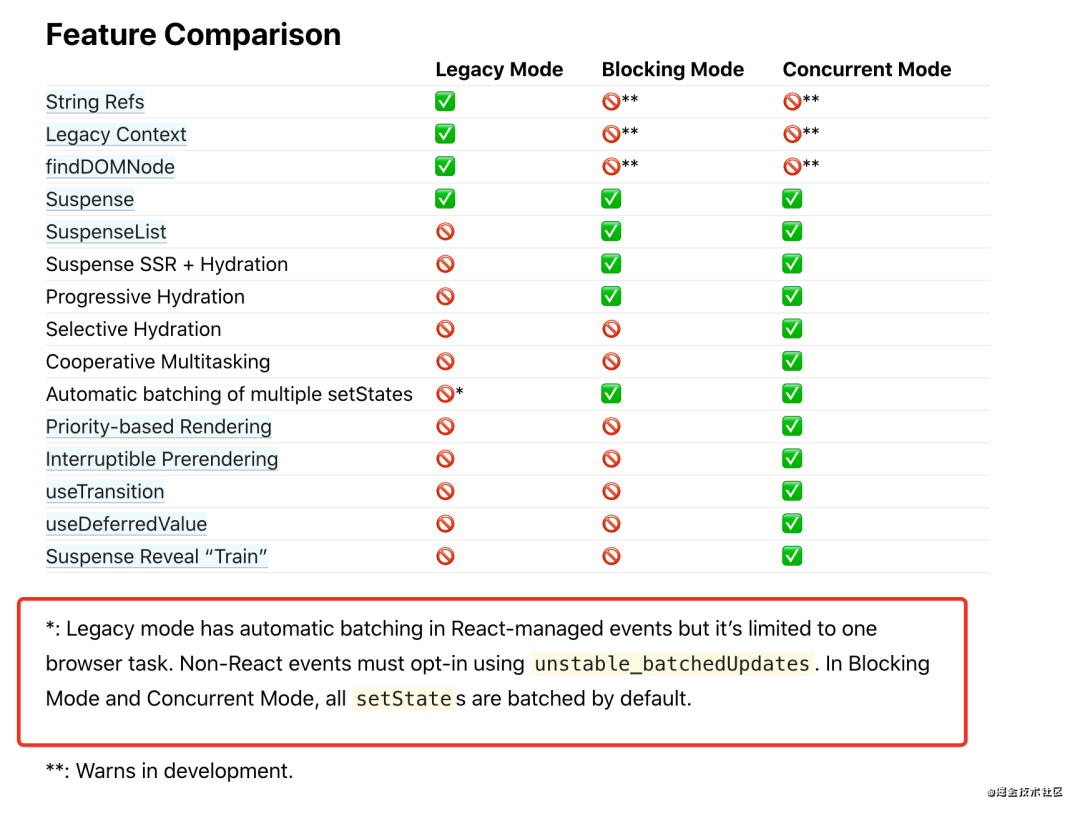Click the unstable_batchedUpdates code text
The width and height of the screenshot is (1080, 813).
coord(672,663)
